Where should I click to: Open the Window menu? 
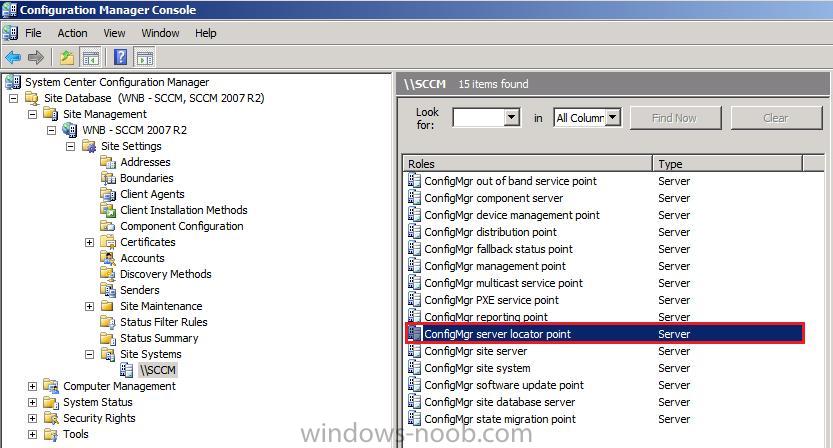(x=160, y=33)
